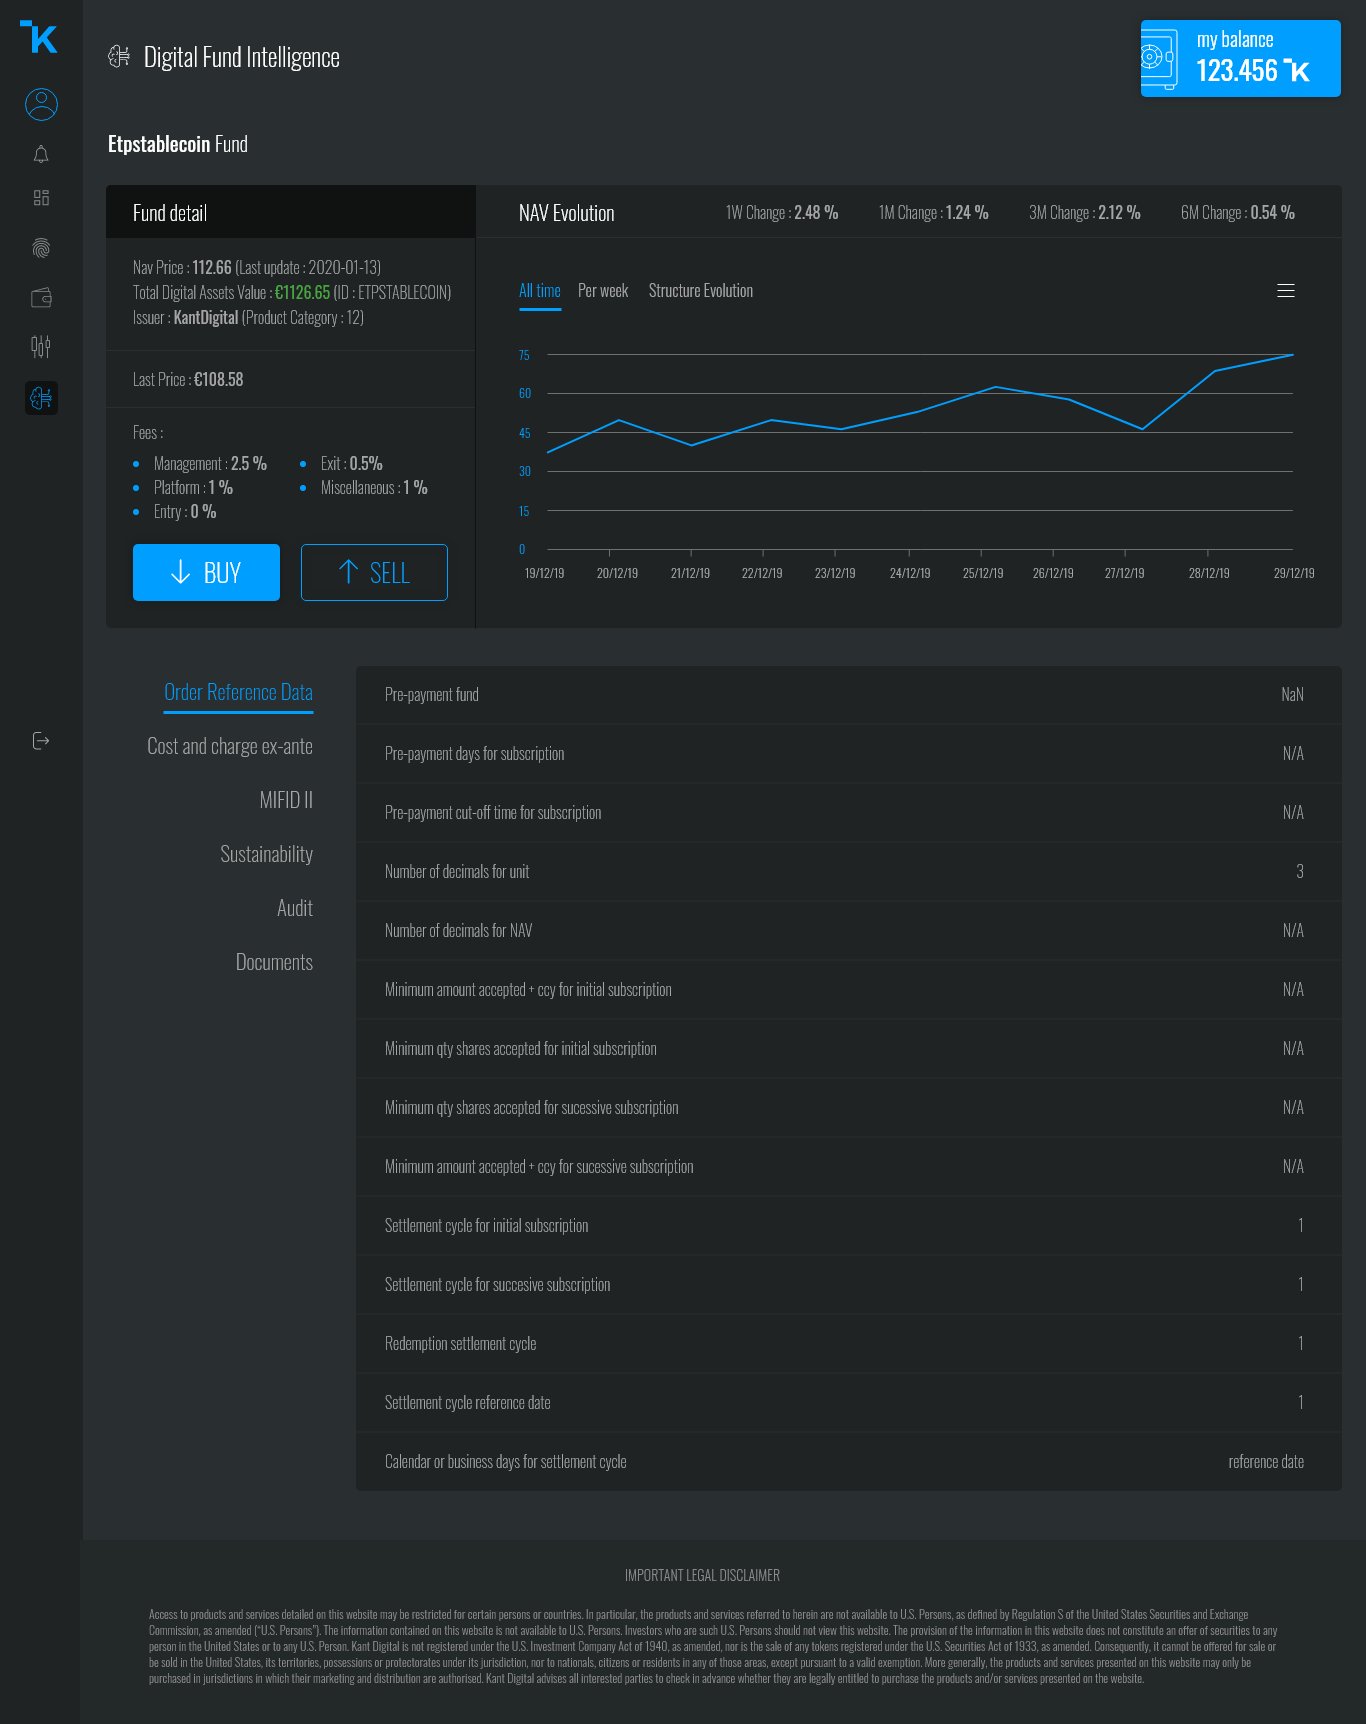
Task: Click the Kant Digital logo in sidebar
Action: tap(40, 37)
